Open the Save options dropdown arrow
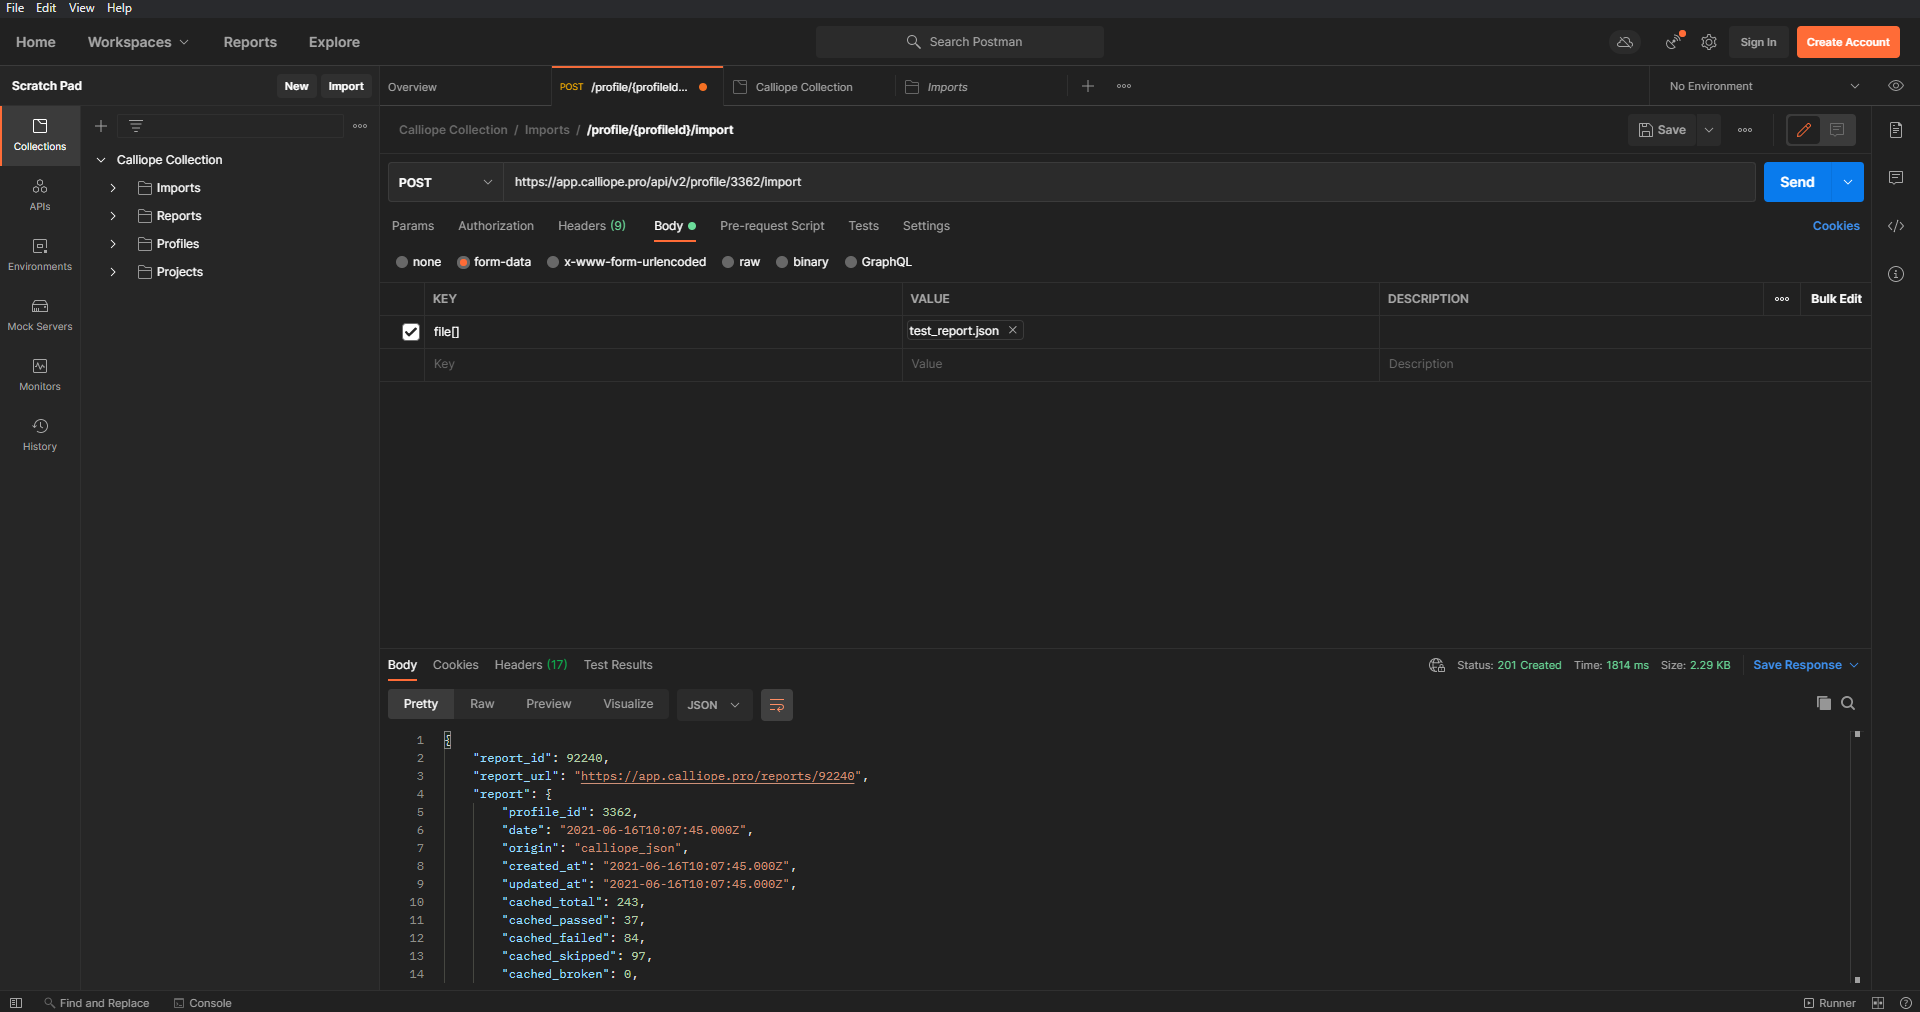 [x=1709, y=130]
